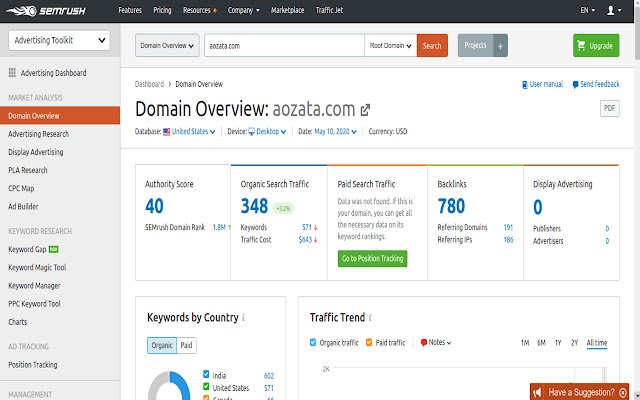Open CPC Map in sidebar
Screen dimensions: 640x400
(x=21, y=189)
